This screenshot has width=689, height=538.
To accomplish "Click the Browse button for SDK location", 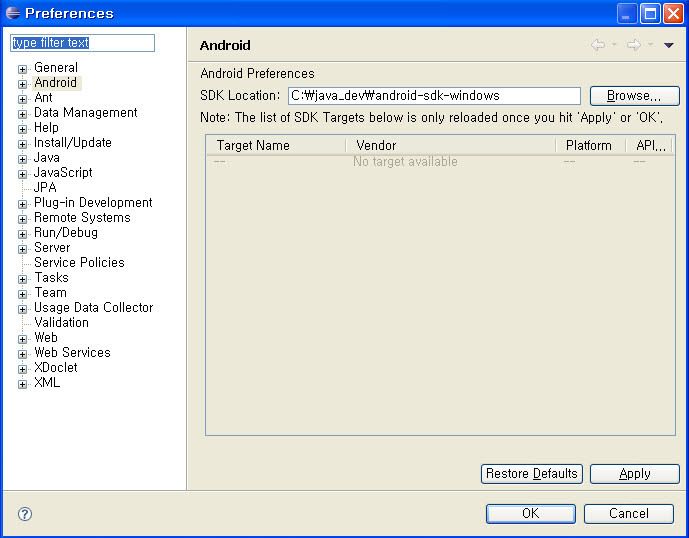I will pos(634,96).
